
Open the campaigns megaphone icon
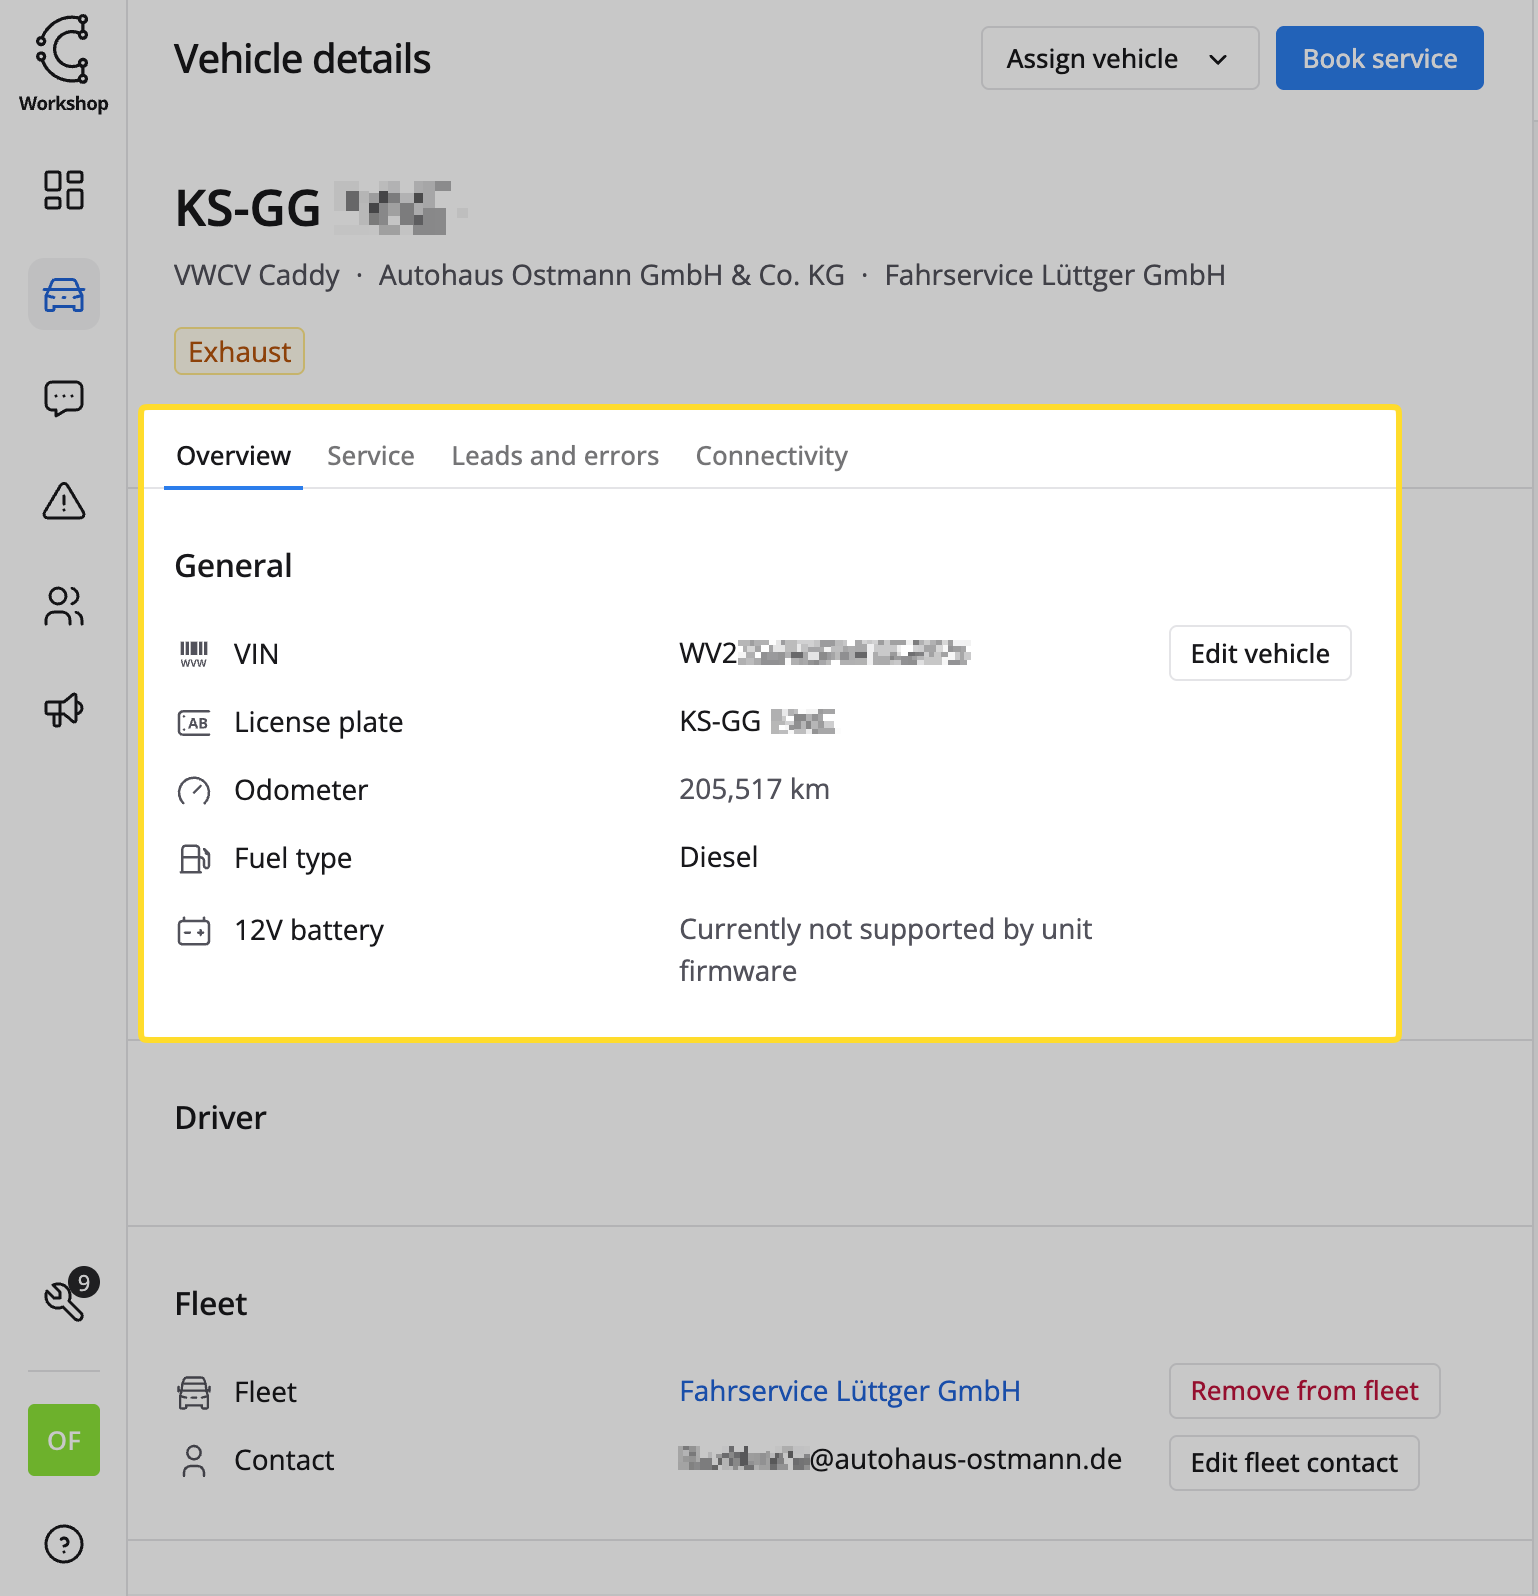63,710
